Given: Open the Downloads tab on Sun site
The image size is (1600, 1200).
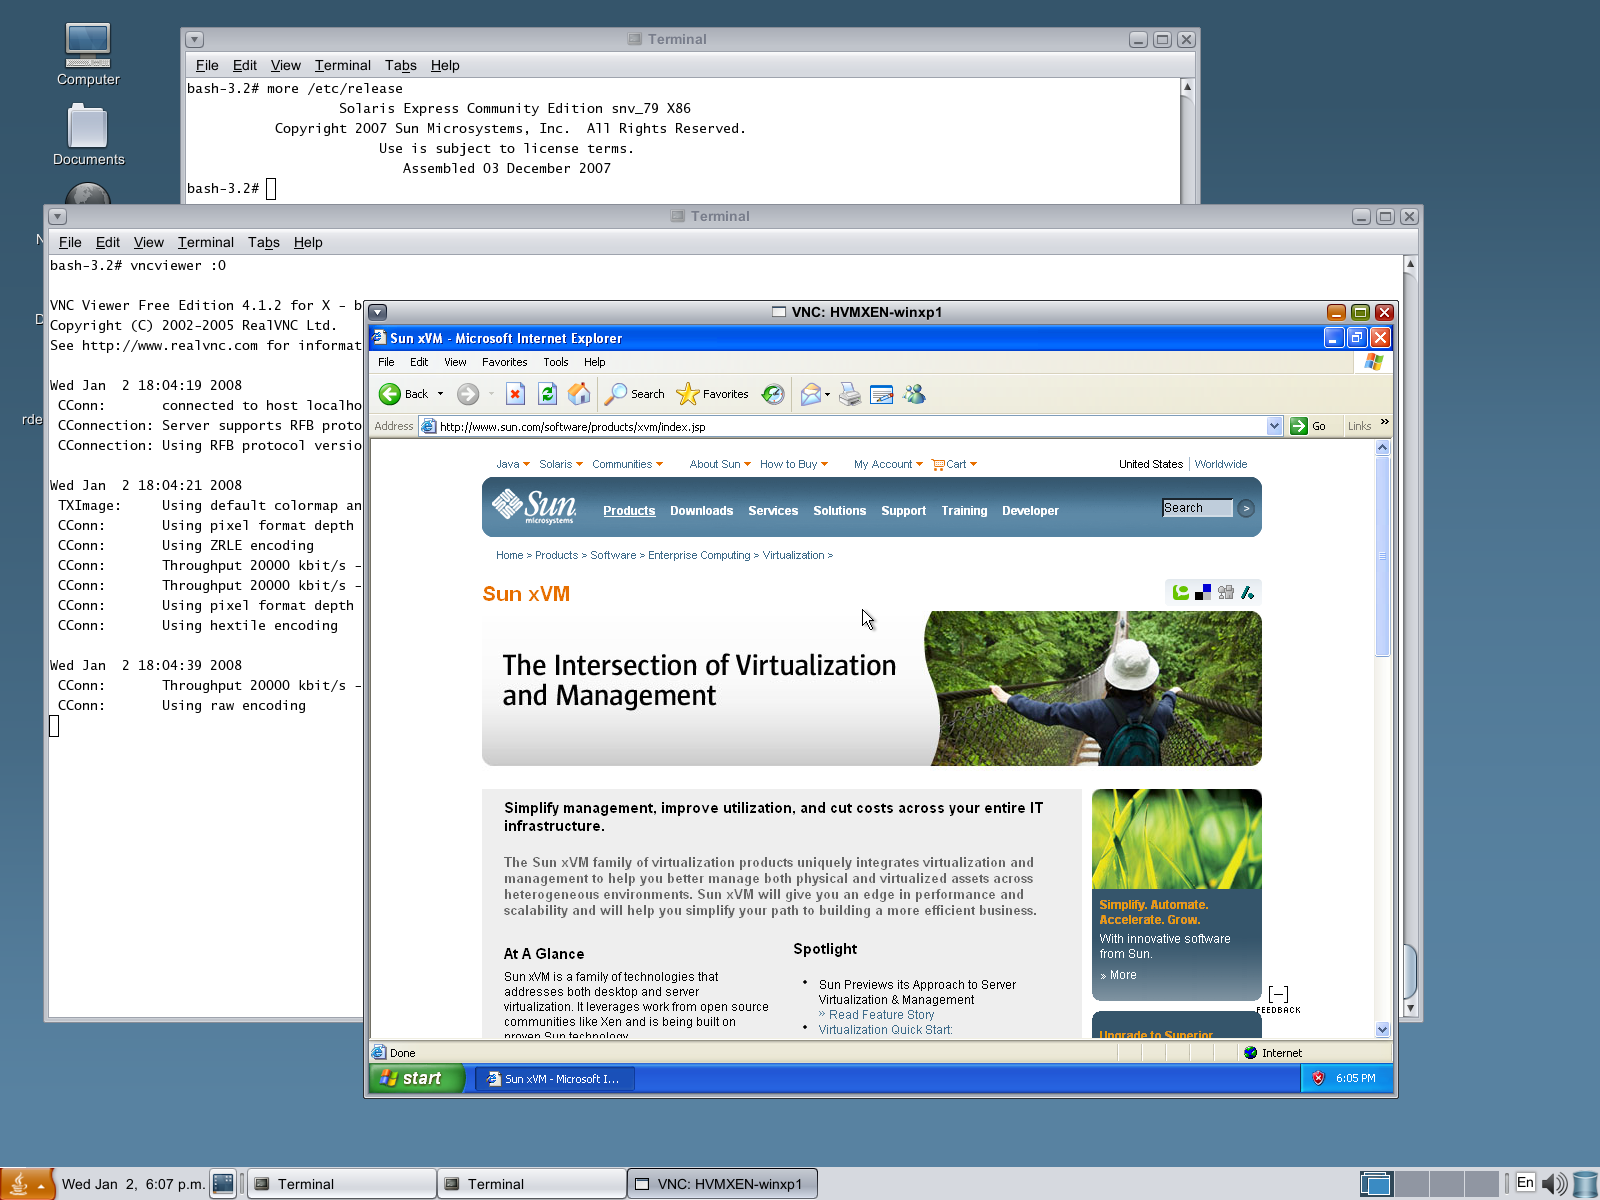Looking at the screenshot, I should pos(701,510).
